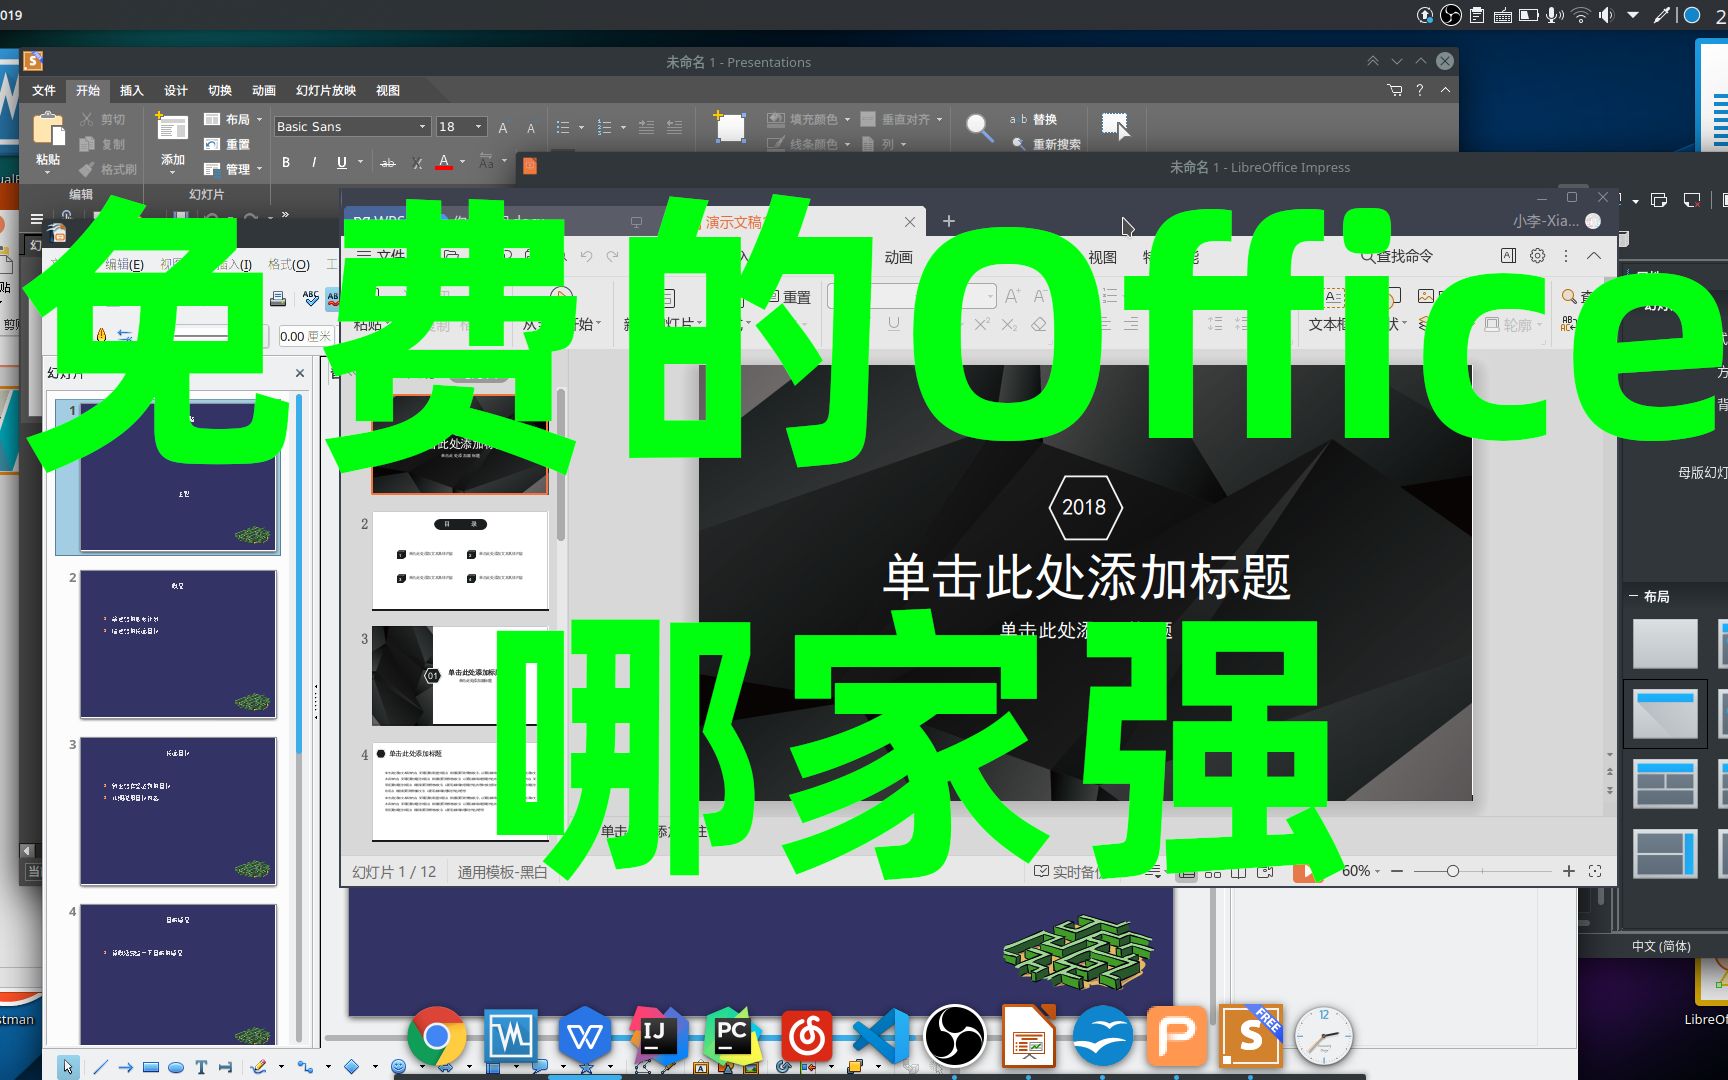Click the WPS zoom in plus button
This screenshot has height=1080, width=1728.
coord(1569,871)
